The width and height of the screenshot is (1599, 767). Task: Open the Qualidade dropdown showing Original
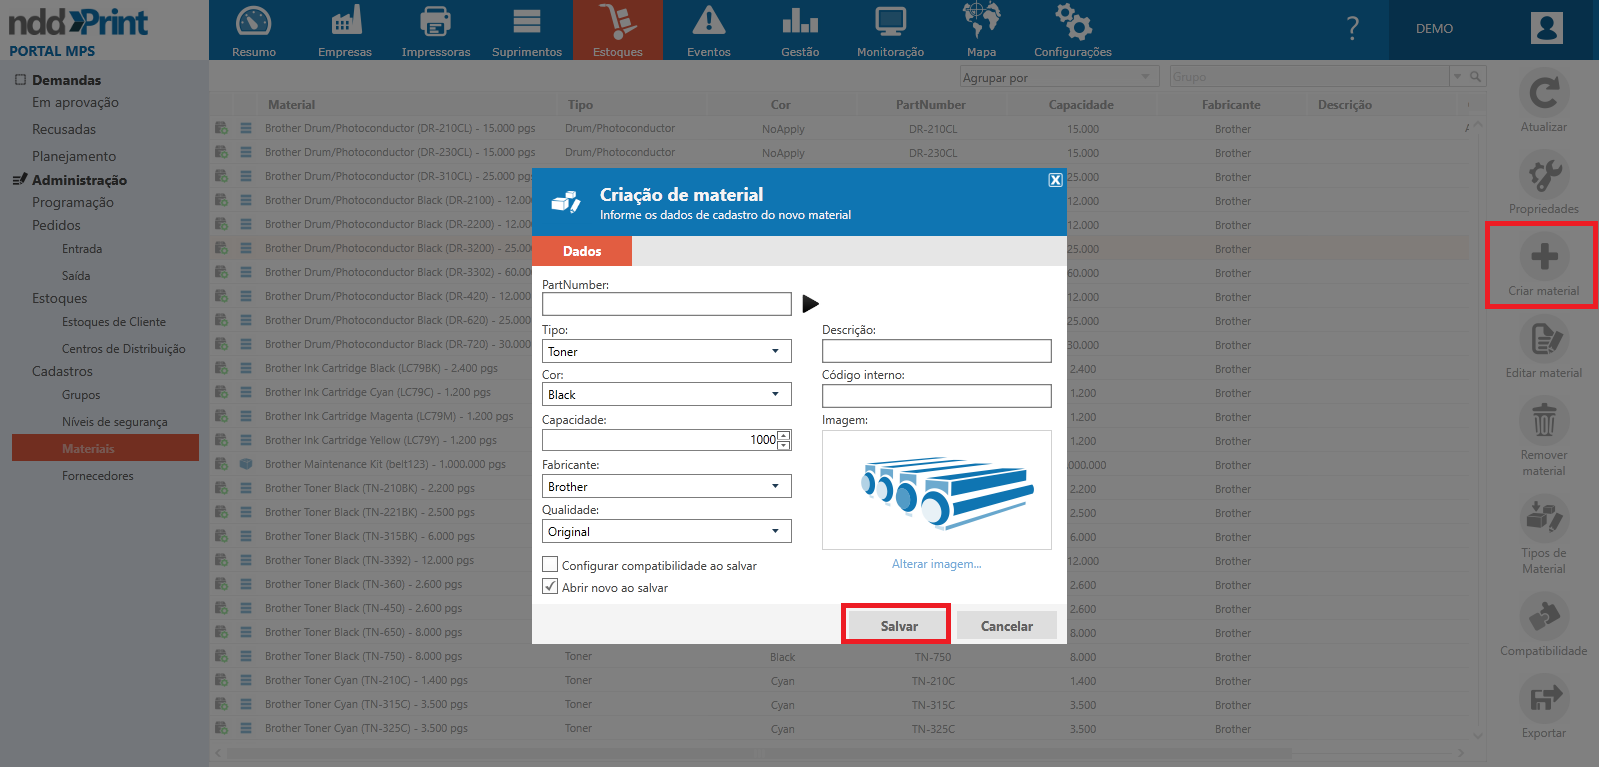[666, 531]
